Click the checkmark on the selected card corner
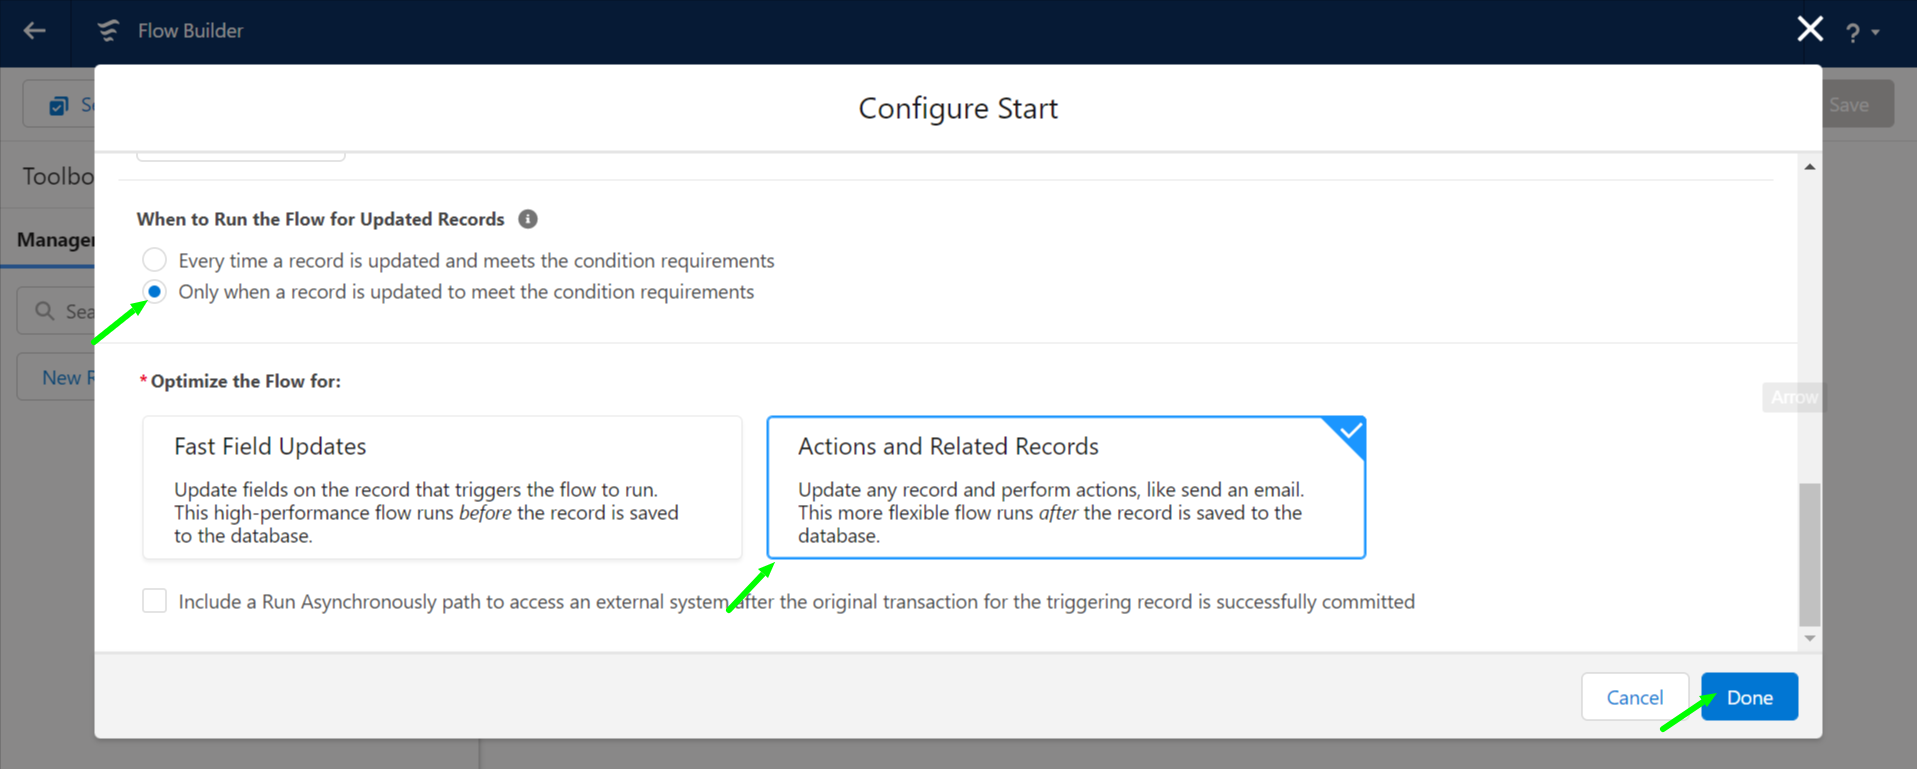Viewport: 1917px width, 769px height. (1350, 432)
